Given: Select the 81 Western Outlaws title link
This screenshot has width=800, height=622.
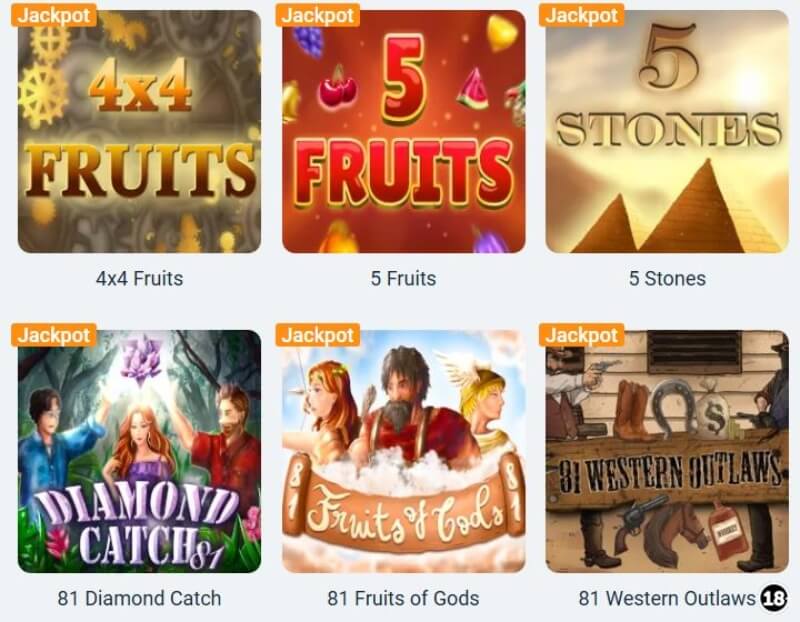Looking at the screenshot, I should [667, 598].
